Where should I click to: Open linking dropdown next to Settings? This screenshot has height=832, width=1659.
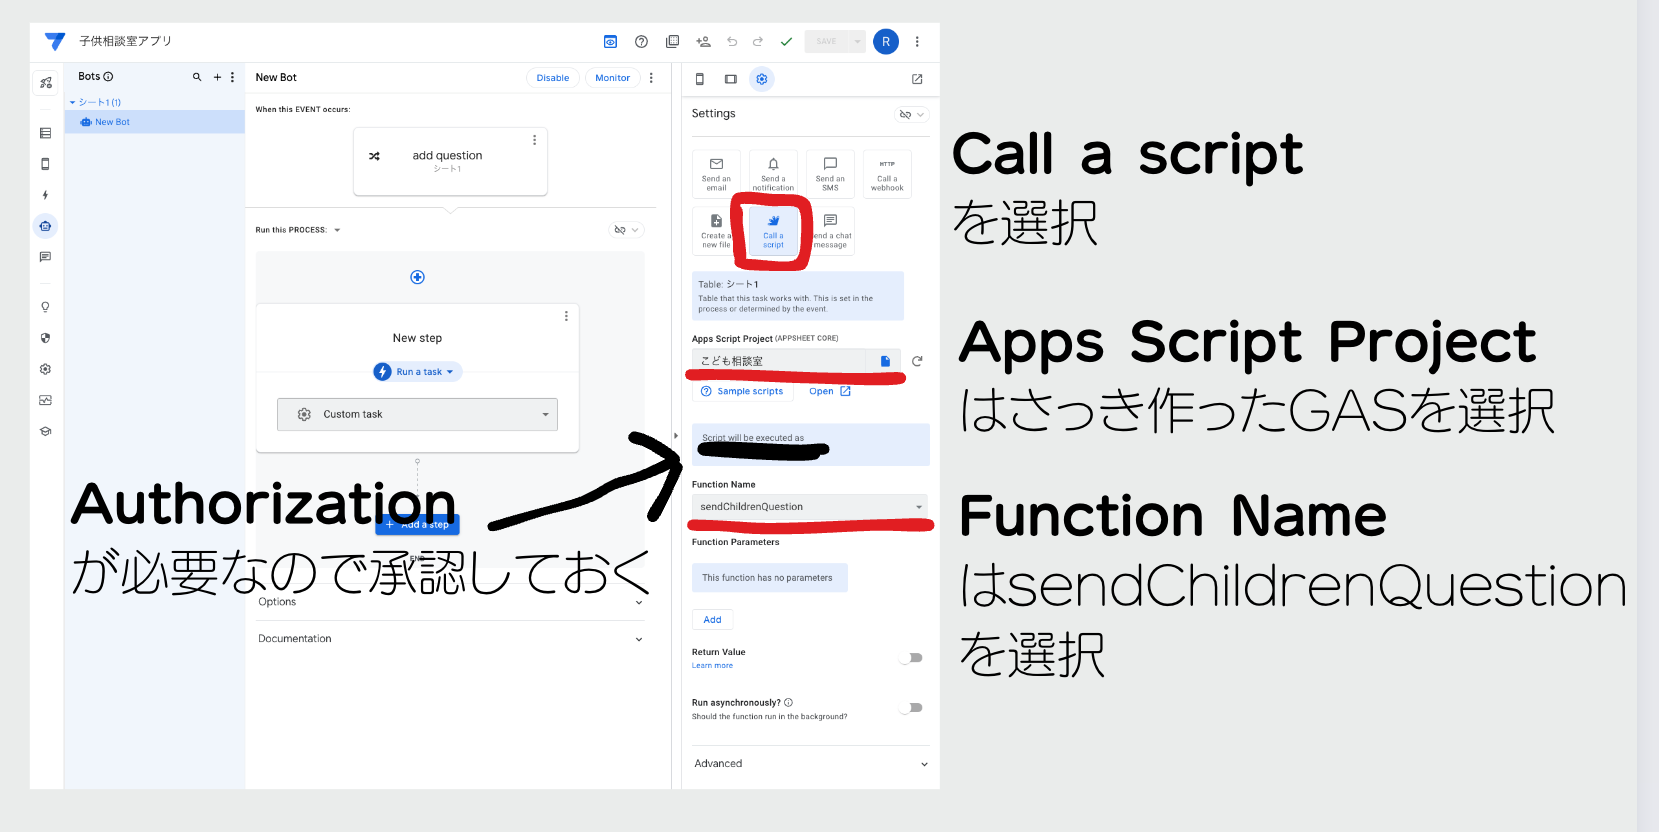tap(911, 115)
